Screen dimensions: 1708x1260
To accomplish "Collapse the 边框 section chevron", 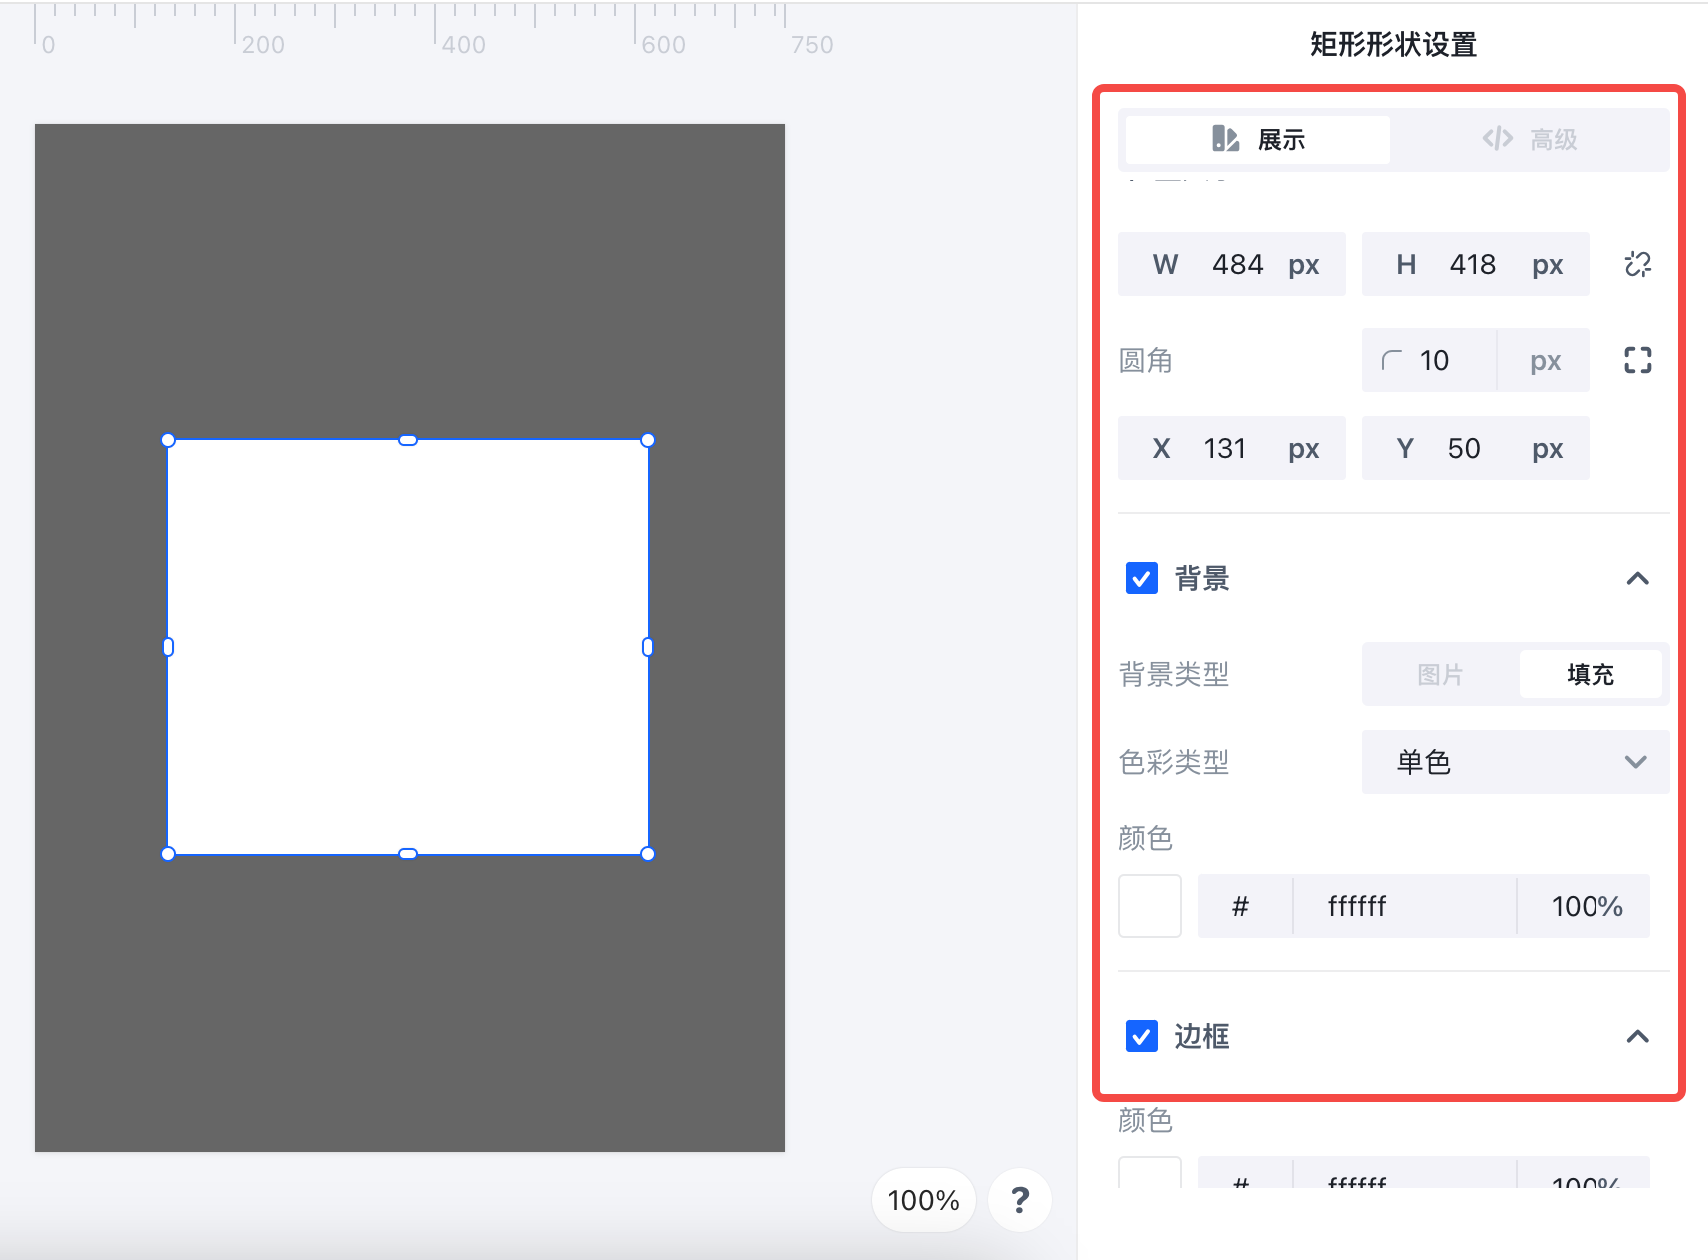I will (x=1637, y=1036).
